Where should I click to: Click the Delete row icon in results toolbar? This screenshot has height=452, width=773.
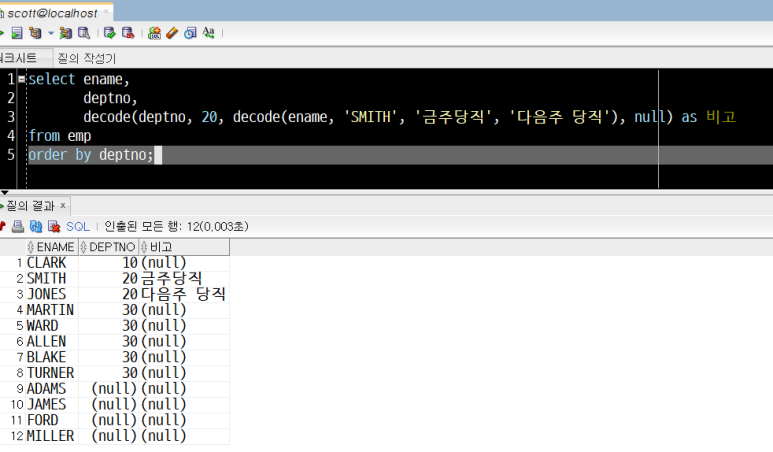[x=54, y=226]
